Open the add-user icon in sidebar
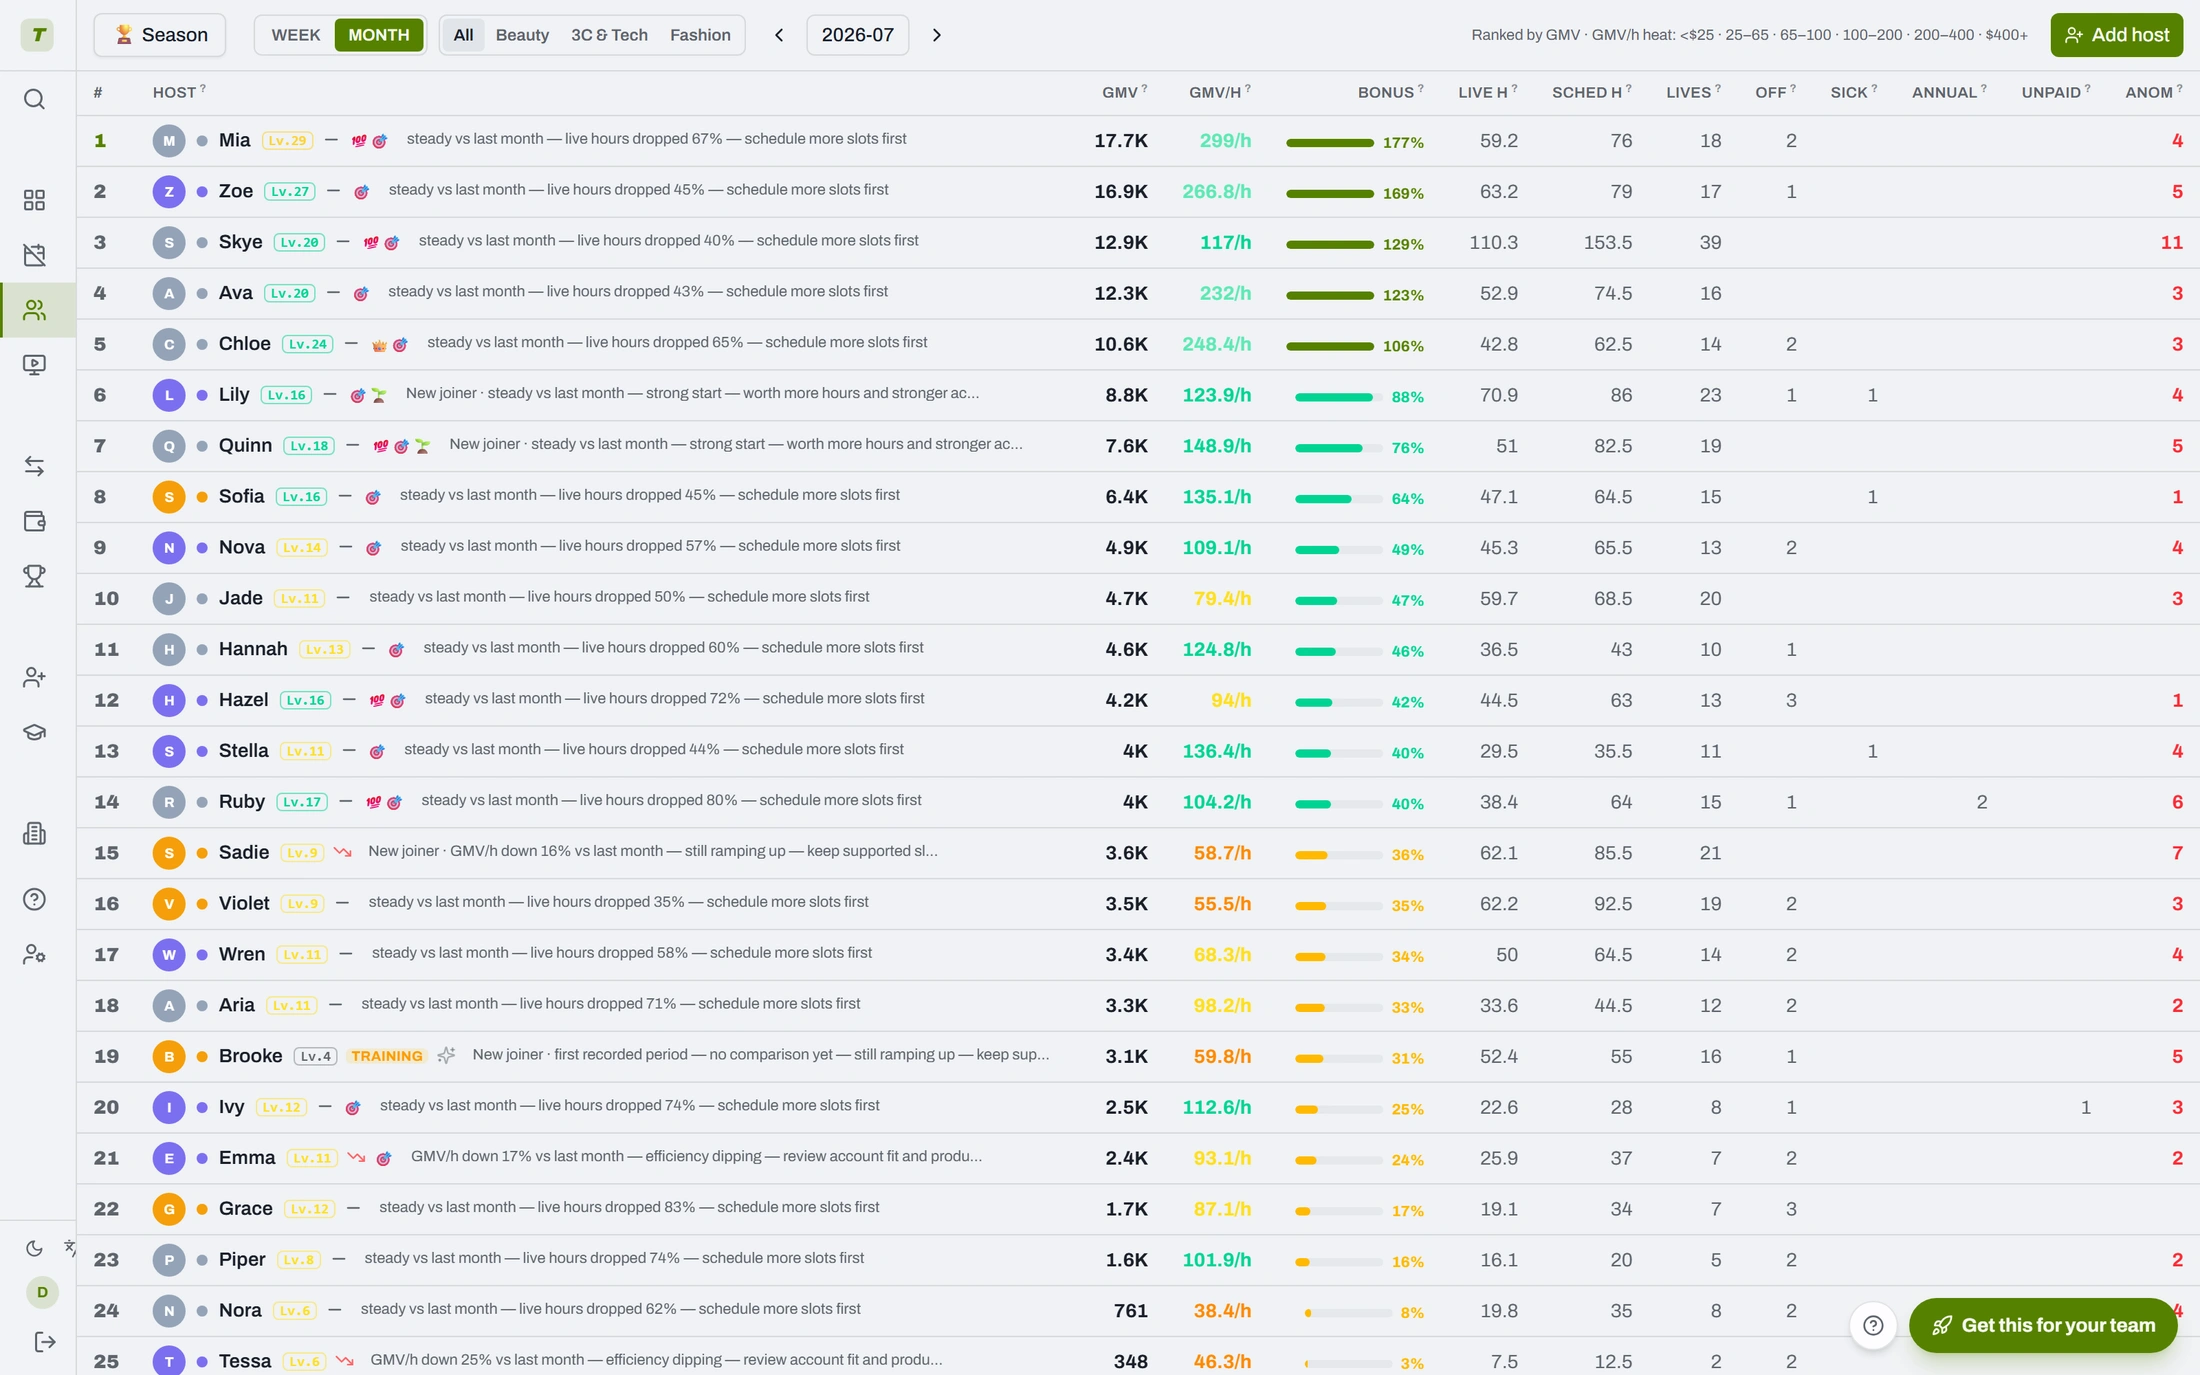 tap(34, 677)
